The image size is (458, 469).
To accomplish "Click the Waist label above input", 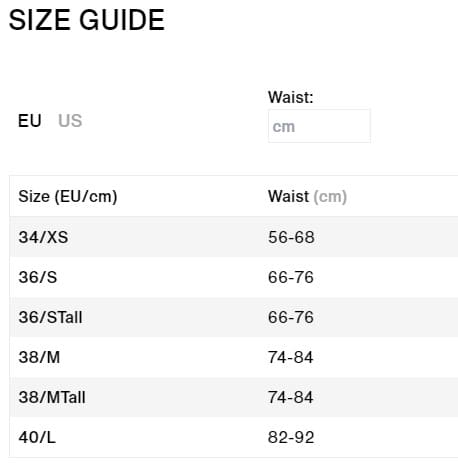I will coord(291,97).
